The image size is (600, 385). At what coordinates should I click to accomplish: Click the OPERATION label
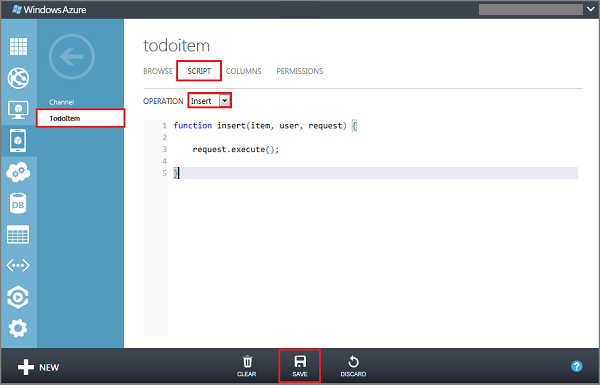click(163, 101)
